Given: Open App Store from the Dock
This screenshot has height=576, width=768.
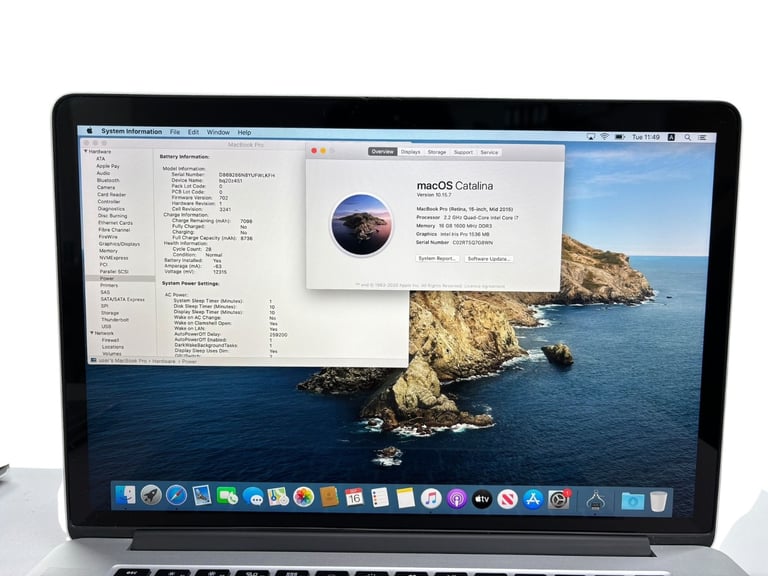Looking at the screenshot, I should coord(533,500).
